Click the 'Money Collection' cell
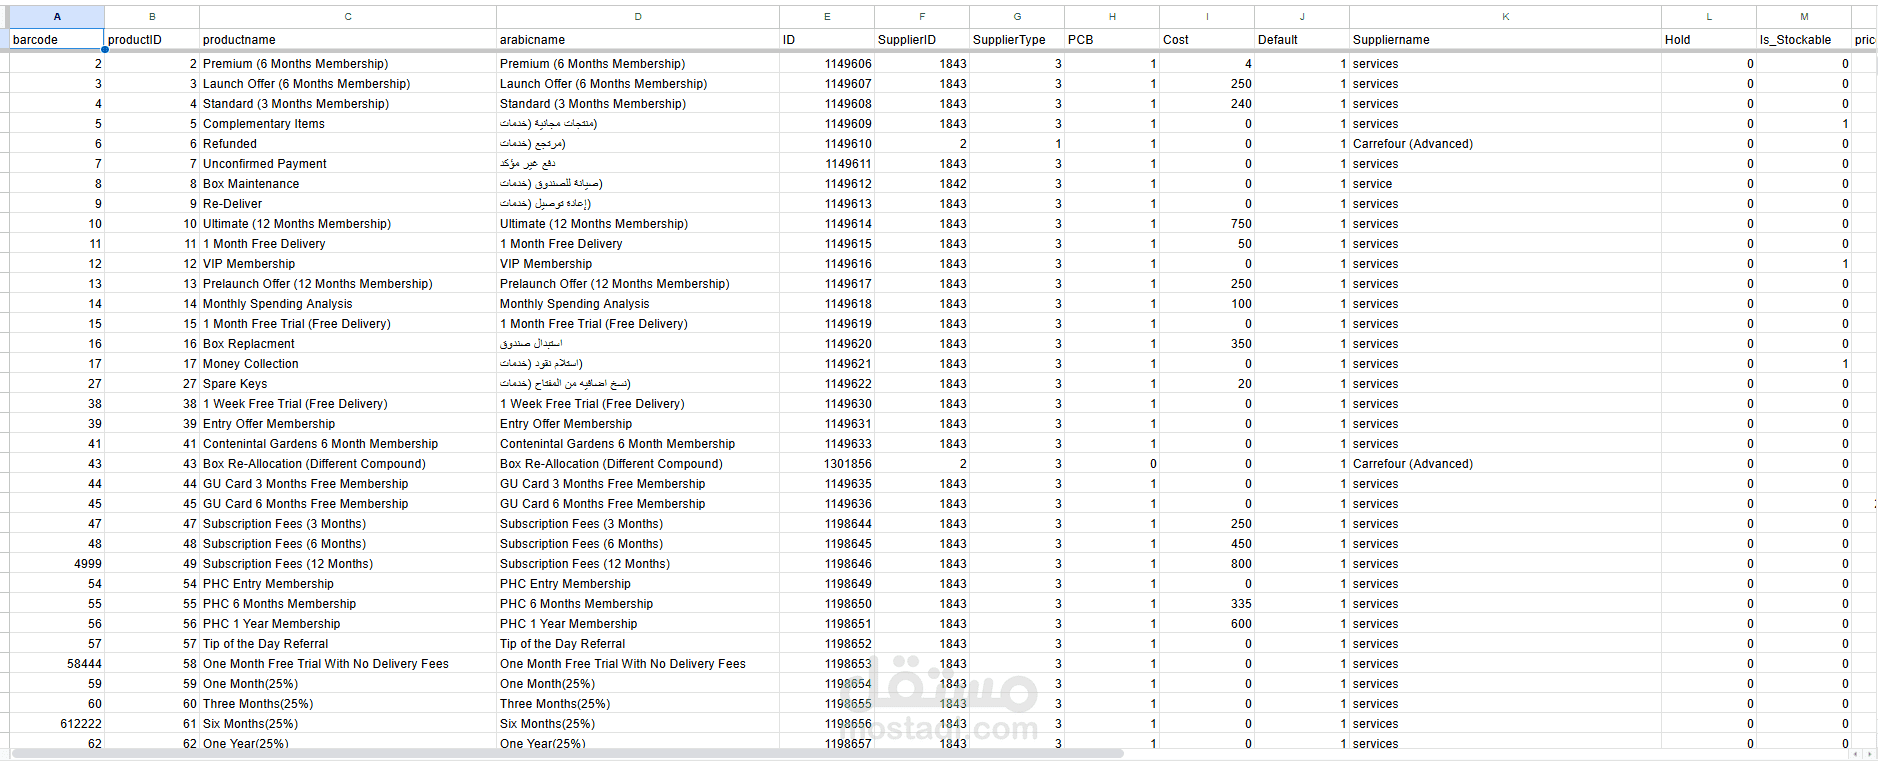Viewport: 1878px width, 761px height. (348, 364)
